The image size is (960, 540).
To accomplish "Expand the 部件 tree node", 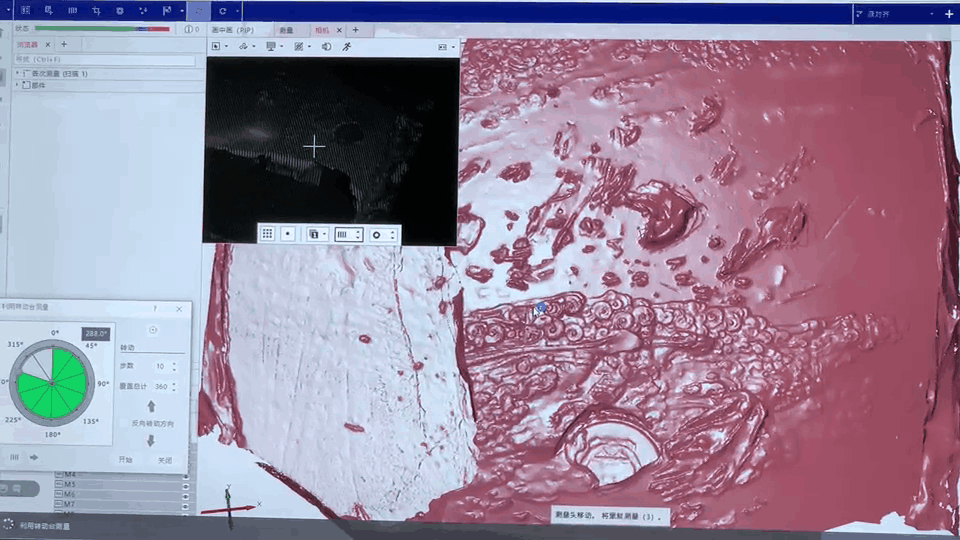I will pos(18,85).
